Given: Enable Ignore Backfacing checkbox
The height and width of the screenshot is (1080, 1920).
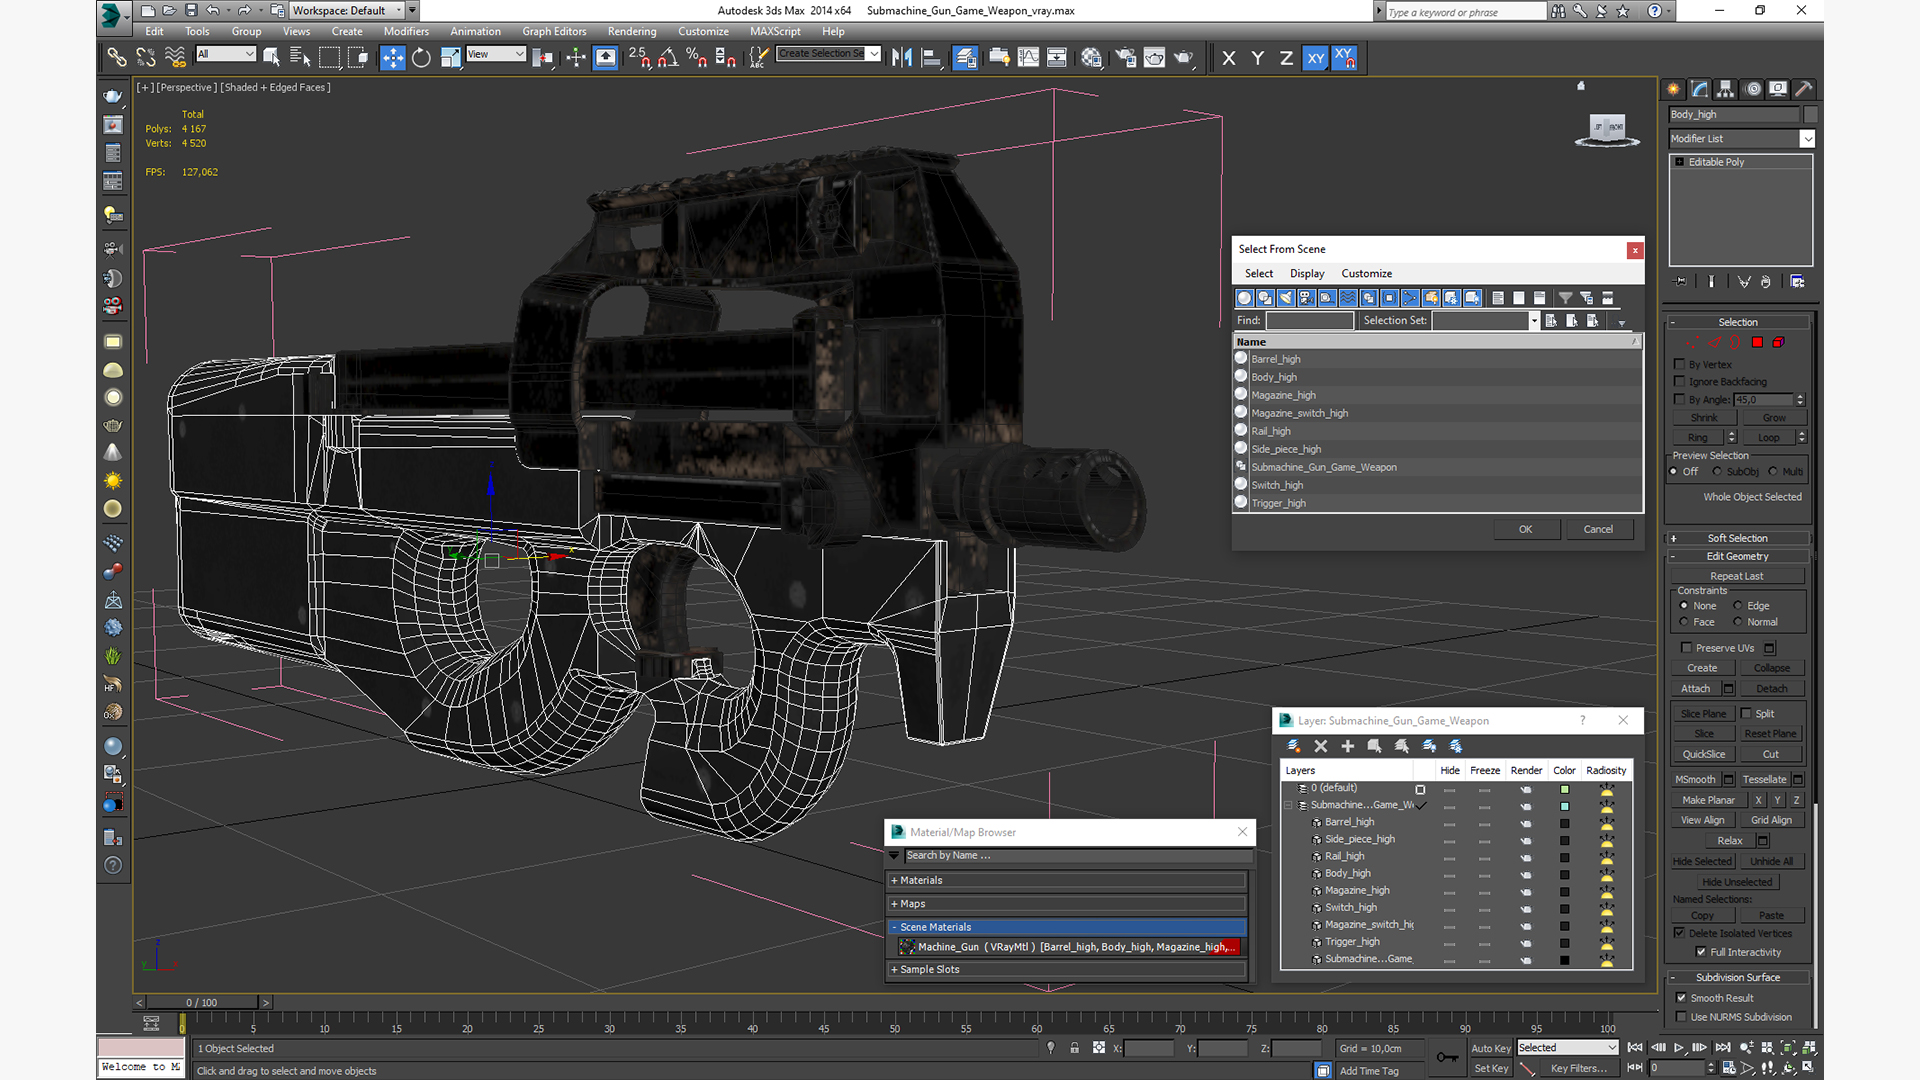Looking at the screenshot, I should click(x=1680, y=382).
